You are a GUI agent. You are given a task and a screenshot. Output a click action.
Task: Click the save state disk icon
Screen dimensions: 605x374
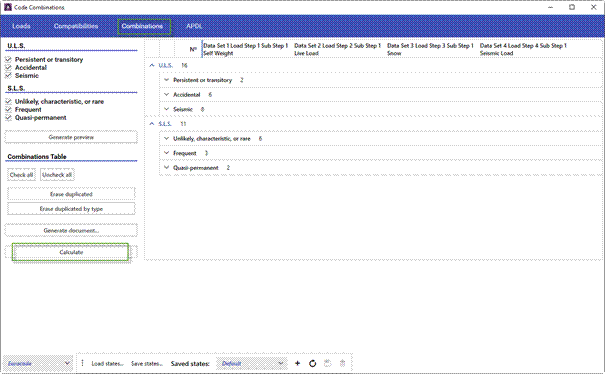(x=328, y=363)
